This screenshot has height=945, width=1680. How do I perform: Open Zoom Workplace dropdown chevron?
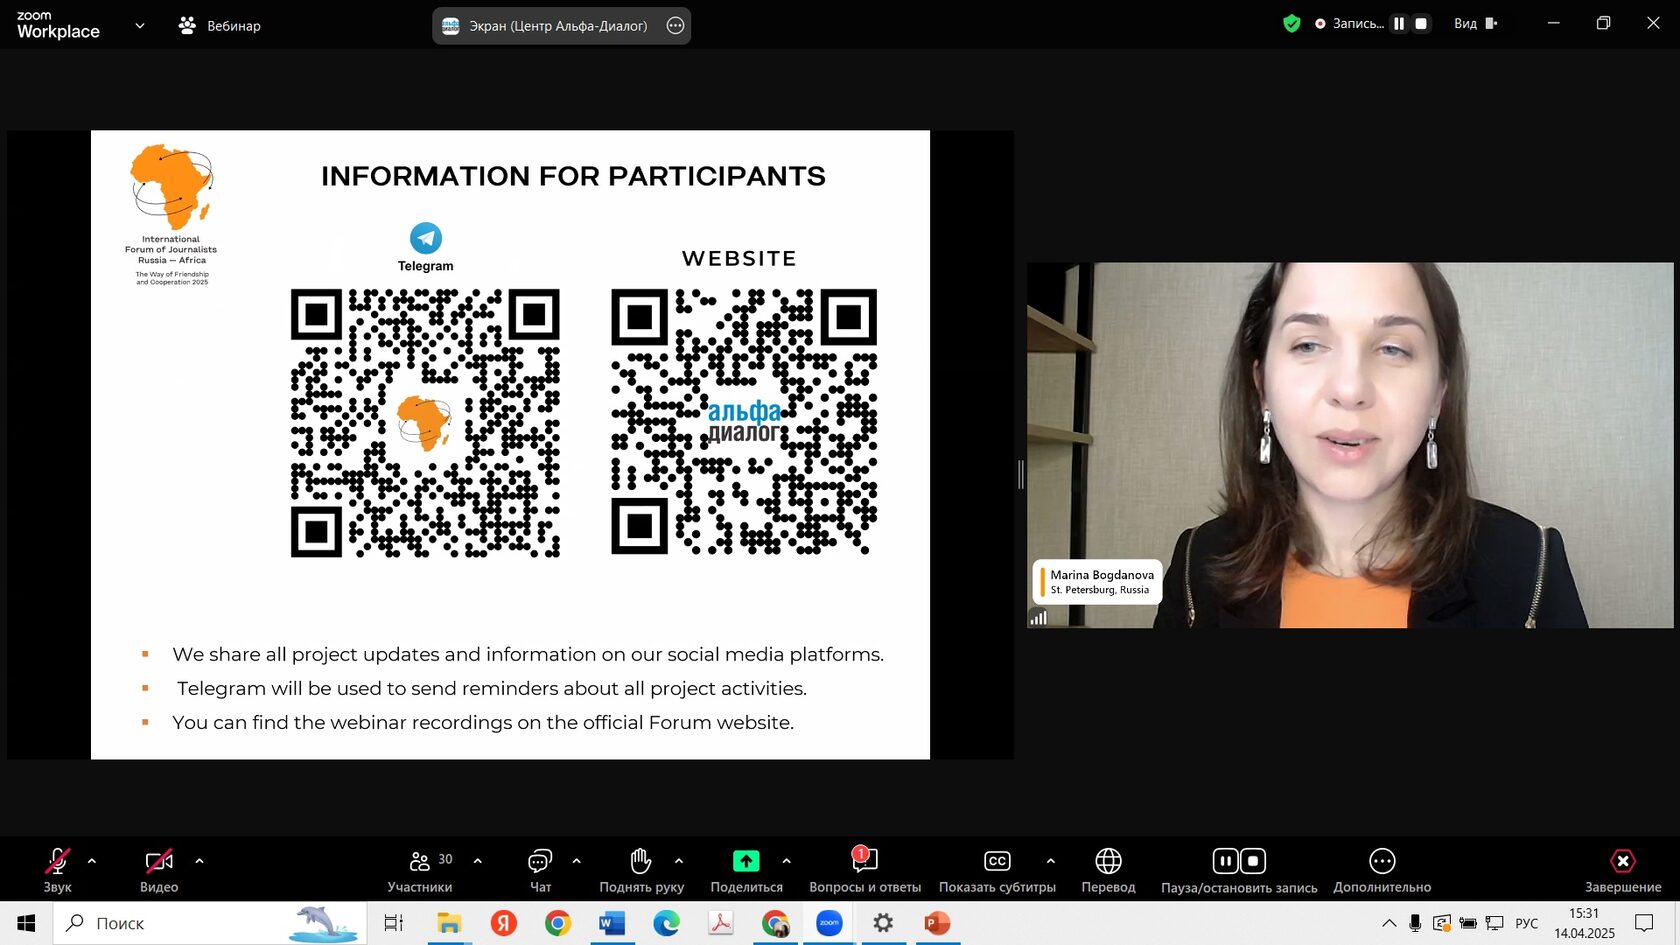pos(139,26)
